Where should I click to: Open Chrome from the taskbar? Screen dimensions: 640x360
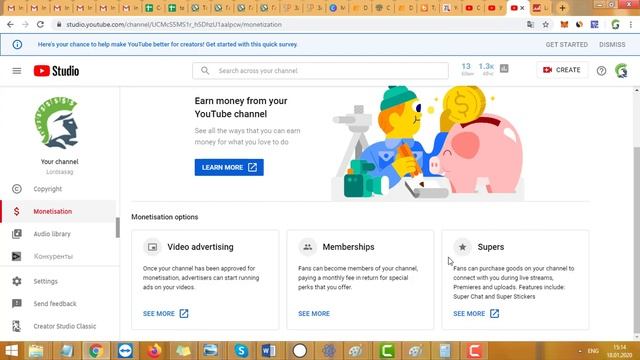pyautogui.click(x=96, y=351)
